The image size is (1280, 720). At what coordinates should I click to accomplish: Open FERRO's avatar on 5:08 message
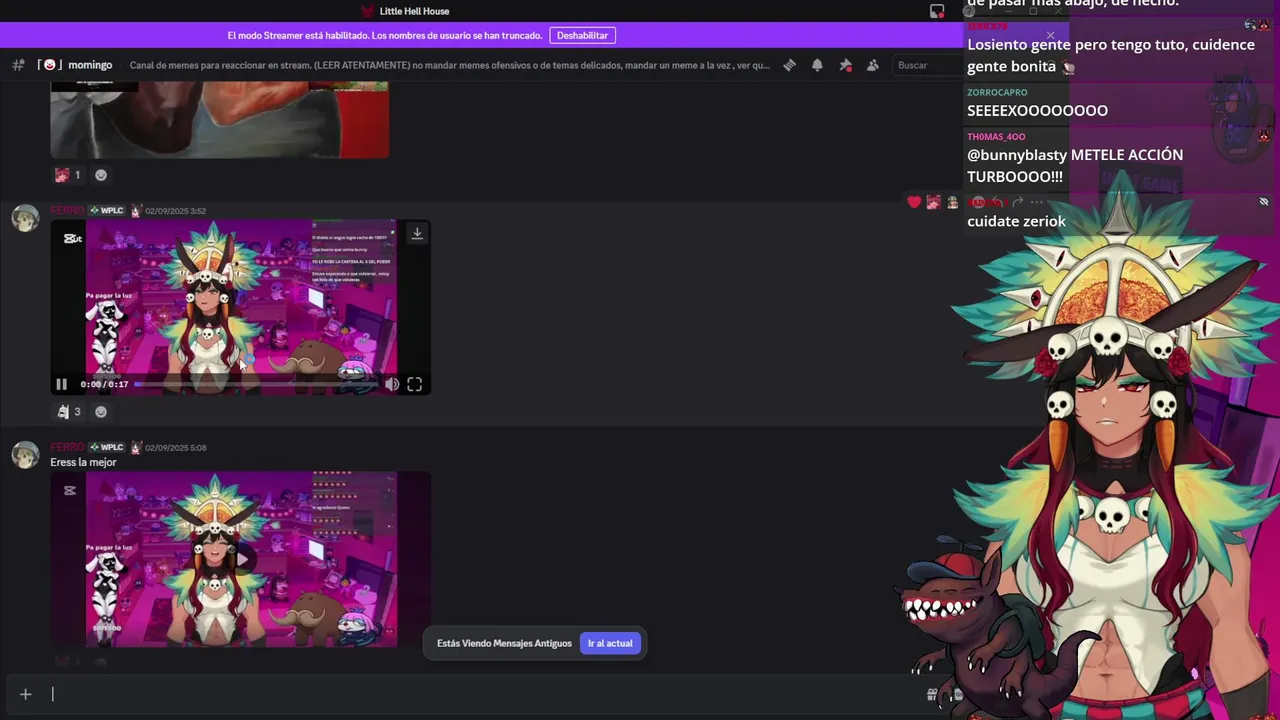[x=25, y=455]
